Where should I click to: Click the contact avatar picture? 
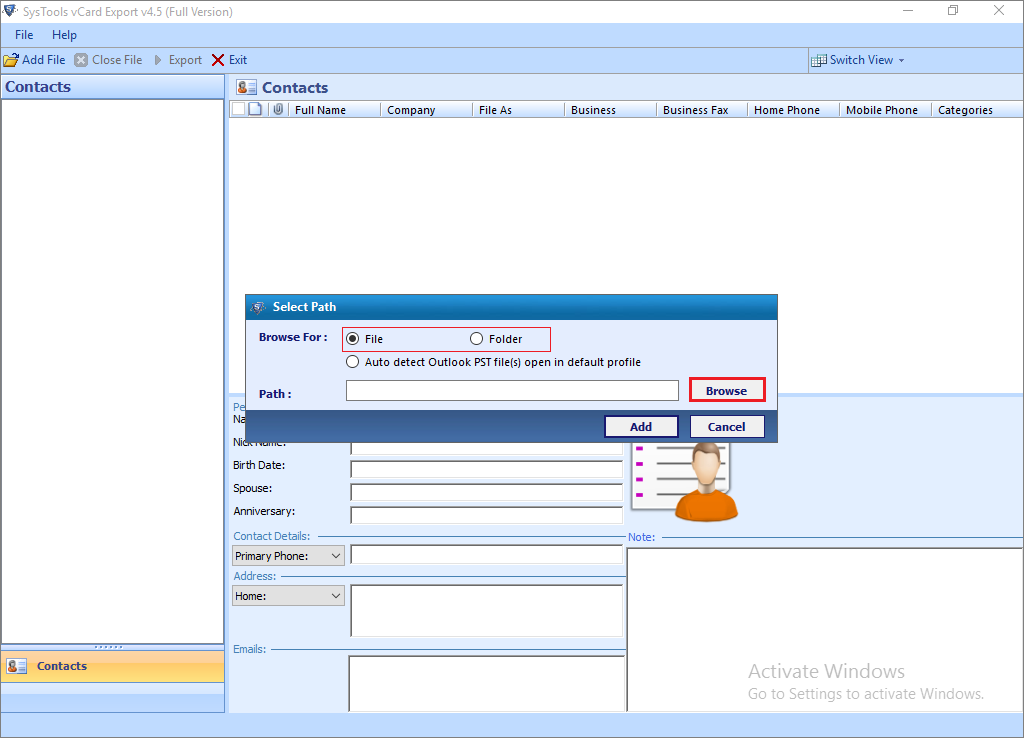(684, 481)
